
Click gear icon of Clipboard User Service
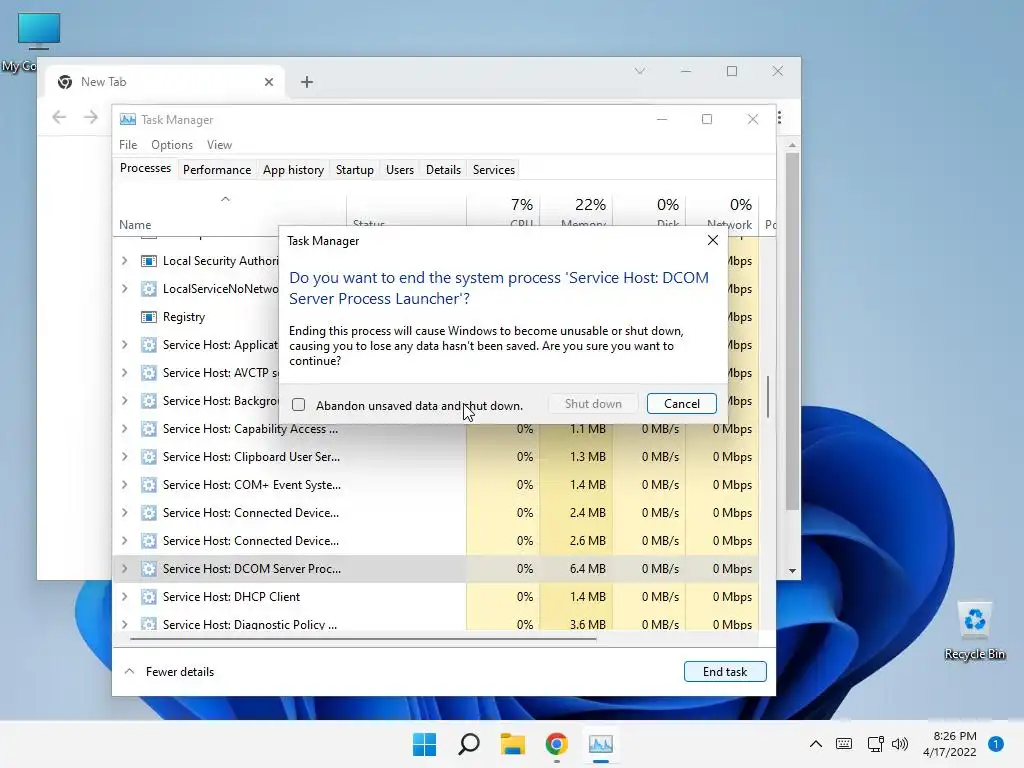149,457
